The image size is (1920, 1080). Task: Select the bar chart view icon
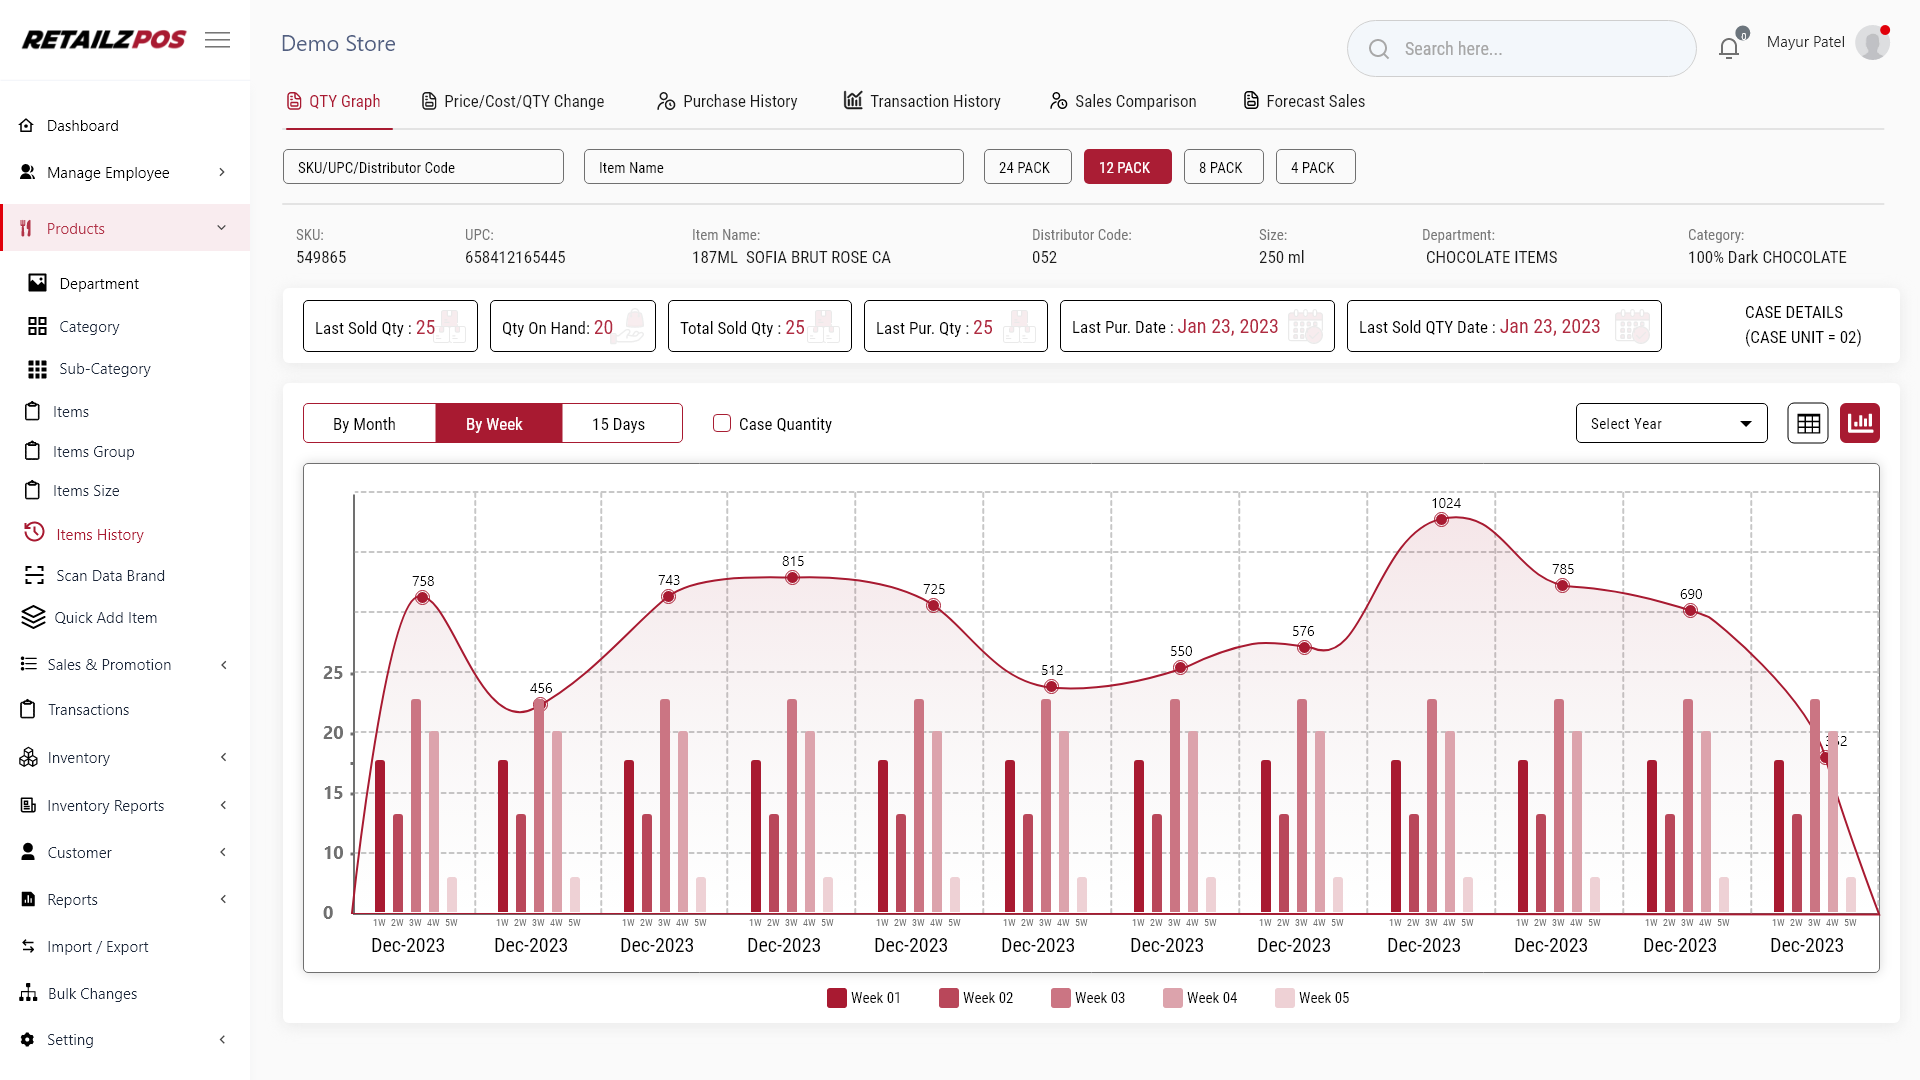coord(1860,424)
